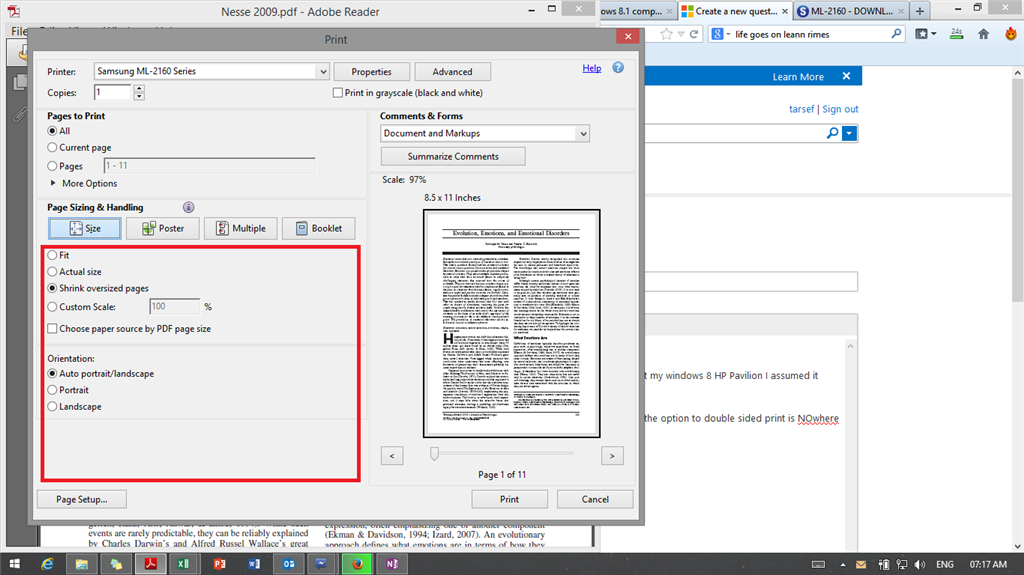This screenshot has height=575, width=1024.
Task: Decrease copies with the down stepper
Action: [138, 97]
